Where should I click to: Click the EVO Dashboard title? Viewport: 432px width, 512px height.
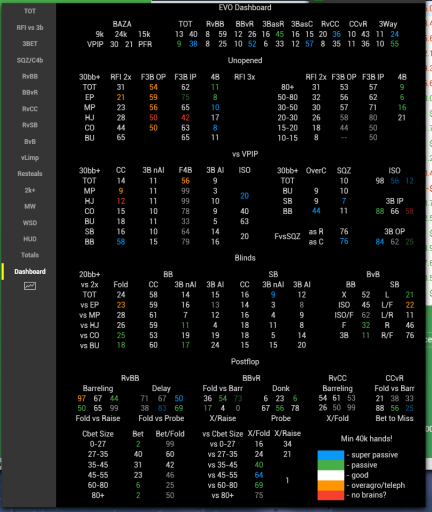245,7
